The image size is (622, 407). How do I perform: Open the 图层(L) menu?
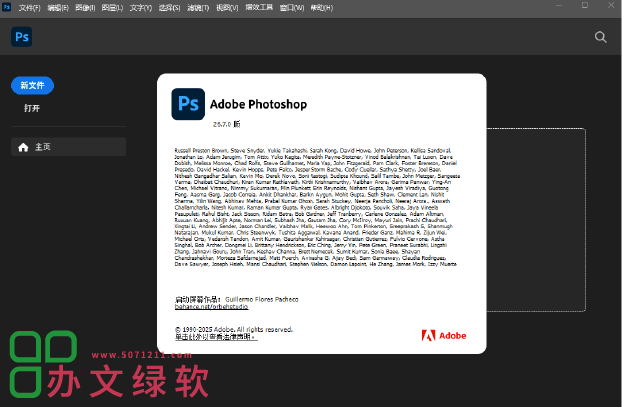[112, 8]
